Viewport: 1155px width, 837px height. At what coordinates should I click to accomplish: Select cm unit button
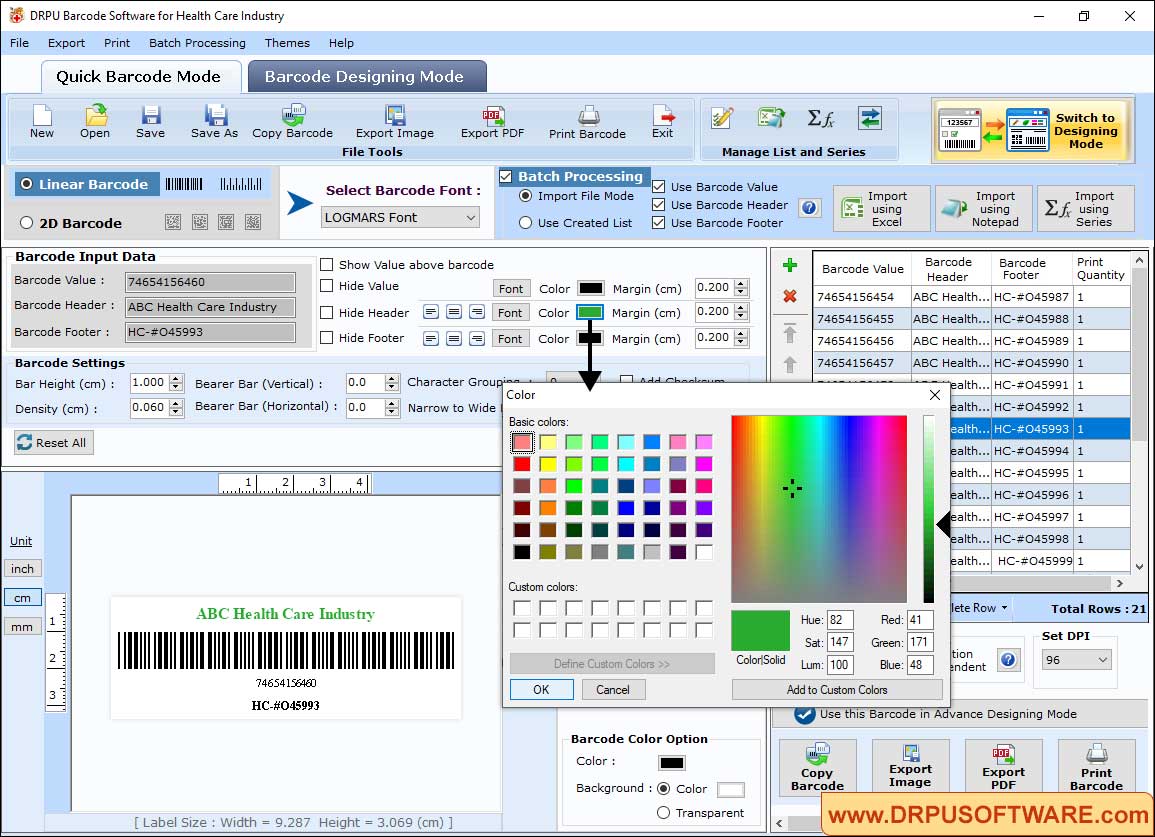point(23,598)
